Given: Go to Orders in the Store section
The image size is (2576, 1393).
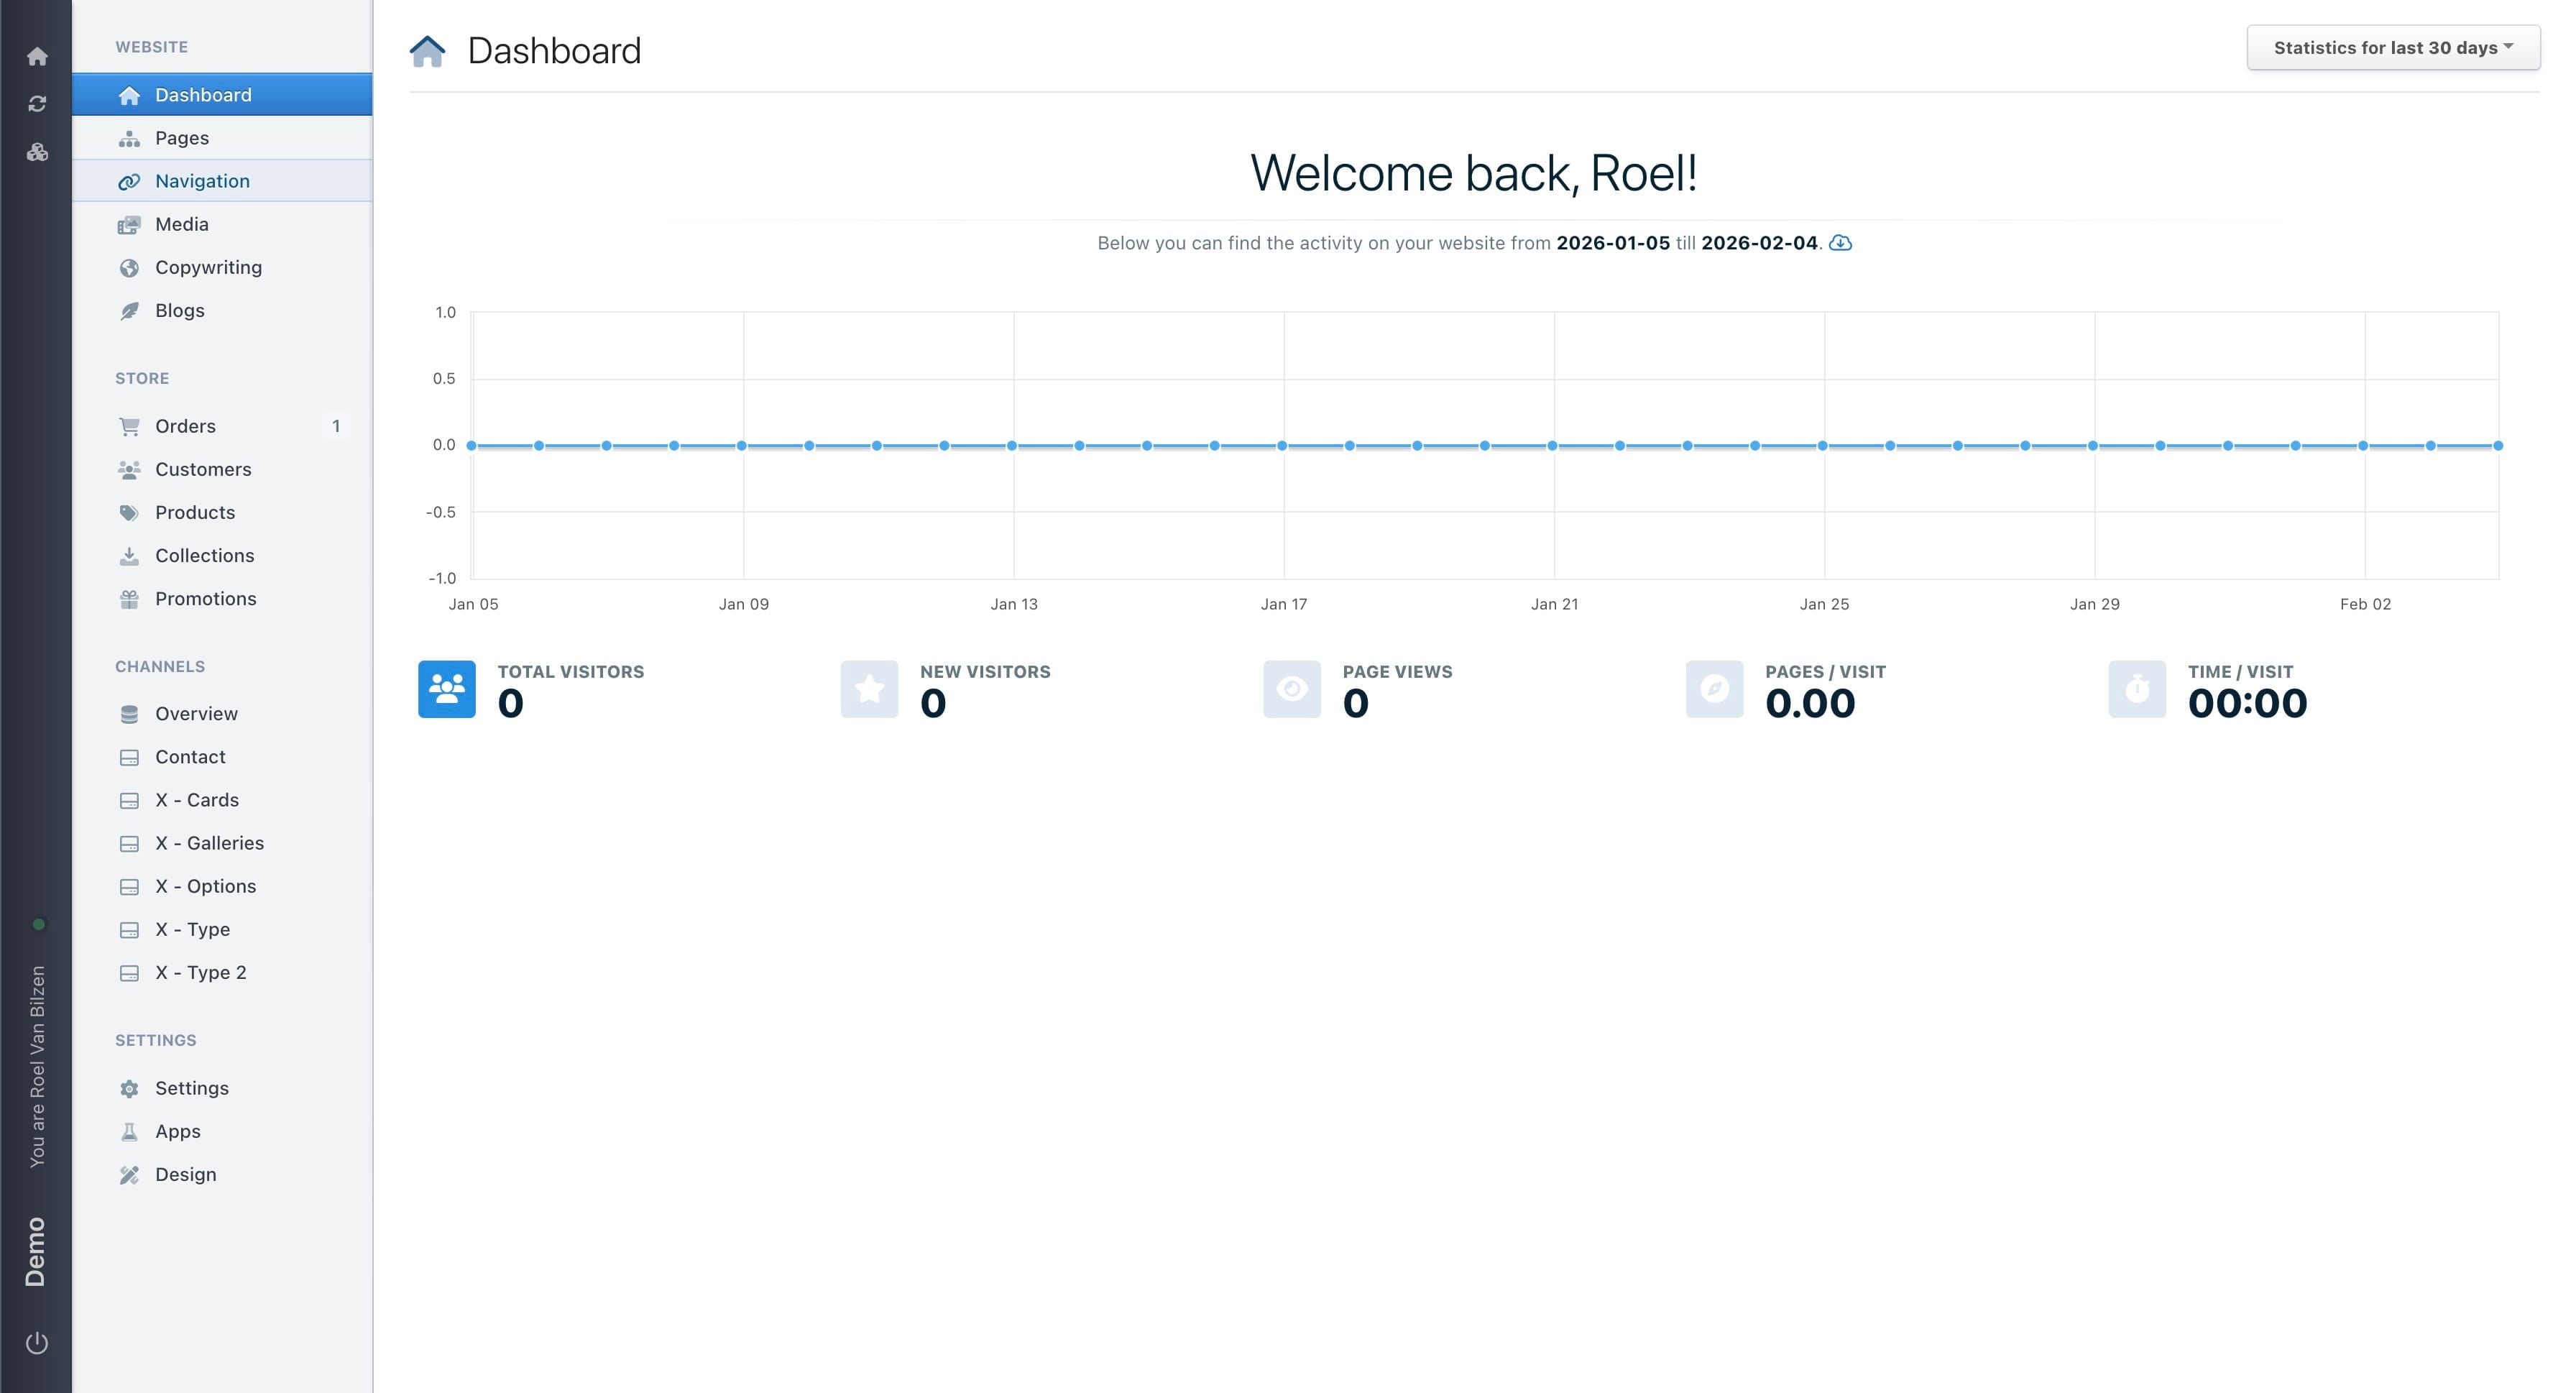Looking at the screenshot, I should tap(185, 426).
